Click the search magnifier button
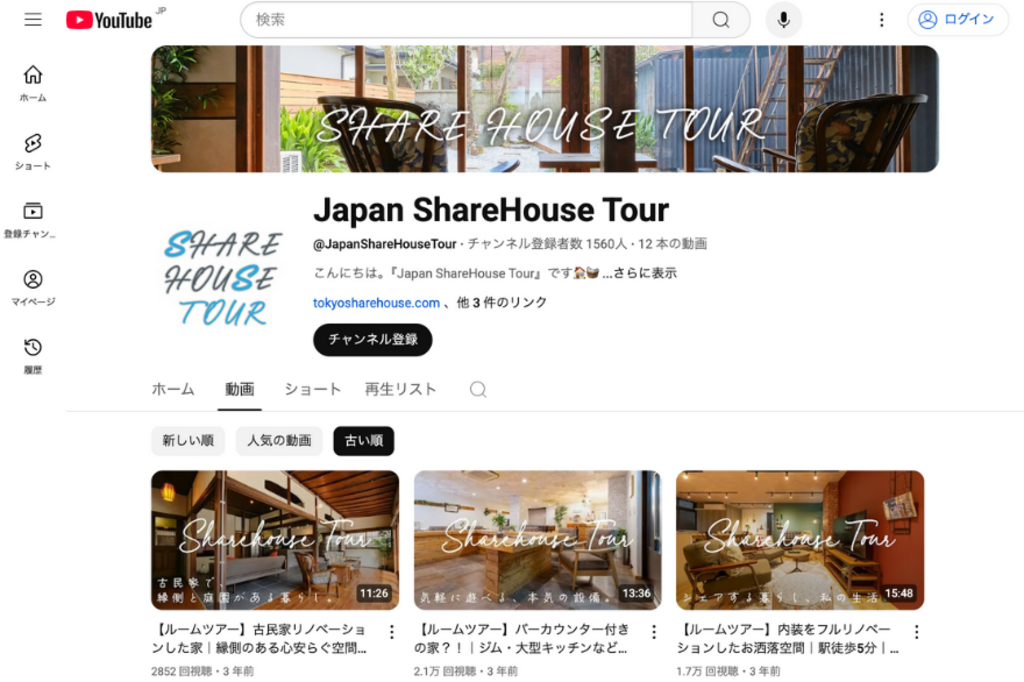 pos(721,20)
